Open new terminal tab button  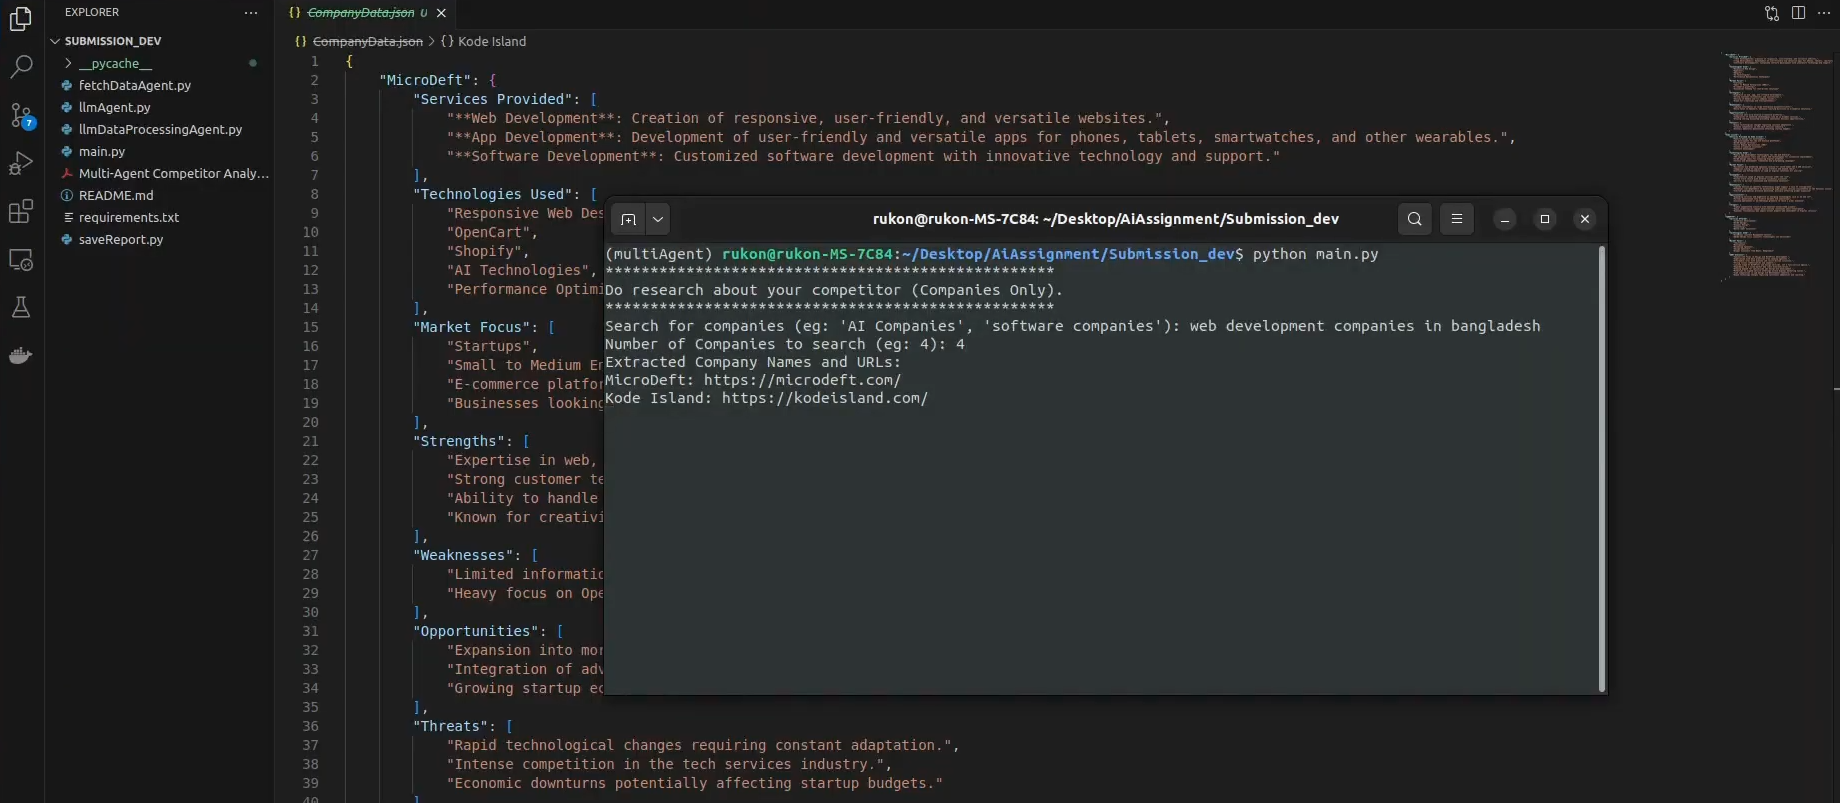coord(628,219)
